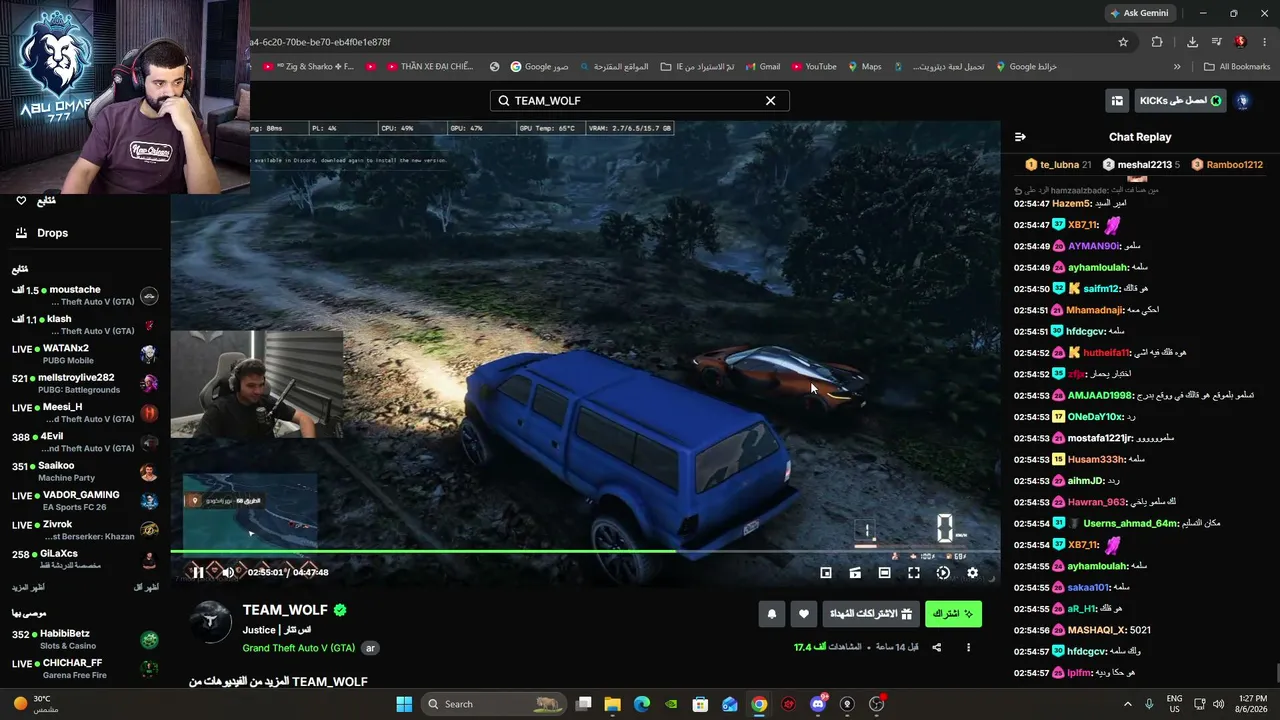
Task: Open the Grand Theft Auto V (GTA) category link
Action: pos(299,648)
